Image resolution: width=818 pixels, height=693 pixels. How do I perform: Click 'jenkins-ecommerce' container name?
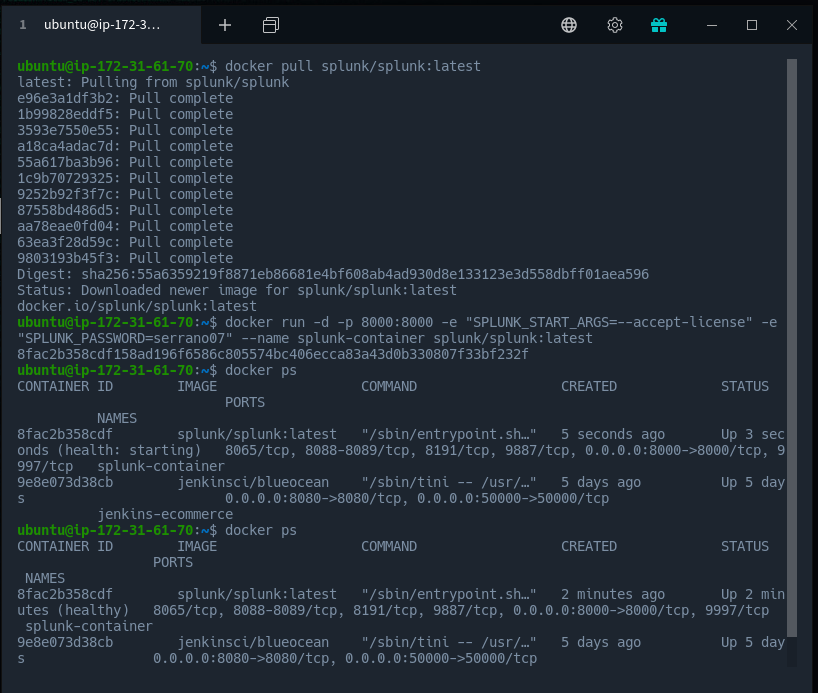(x=165, y=515)
